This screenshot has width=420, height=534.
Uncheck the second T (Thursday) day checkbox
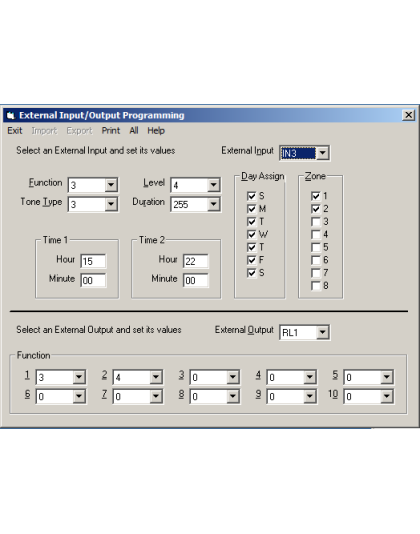pos(251,247)
